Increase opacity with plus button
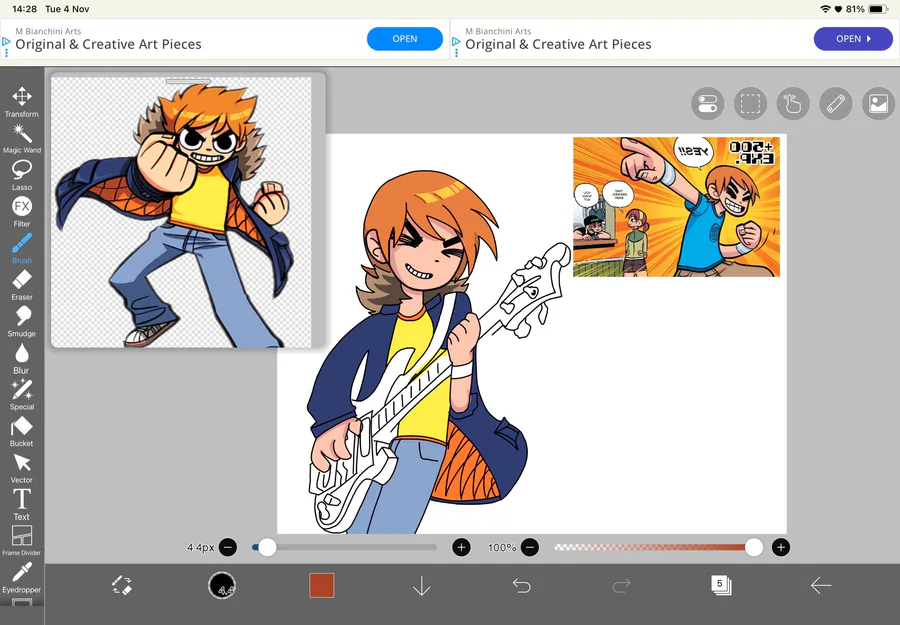Viewport: 900px width, 625px height. point(781,548)
